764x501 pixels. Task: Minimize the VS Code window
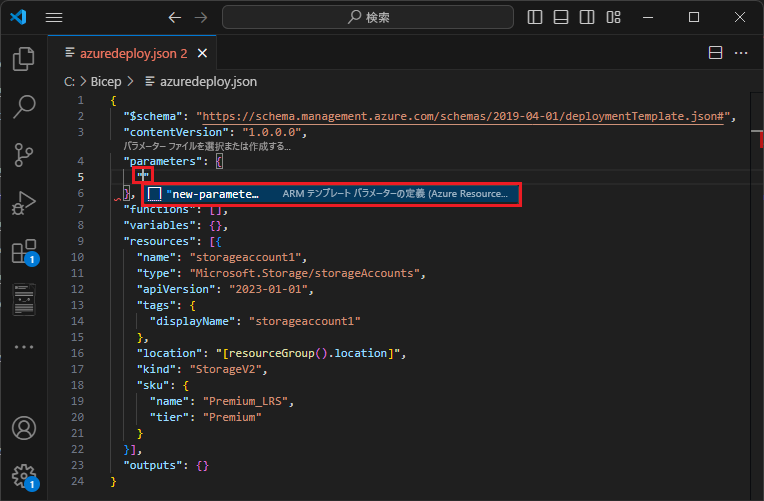tap(648, 18)
